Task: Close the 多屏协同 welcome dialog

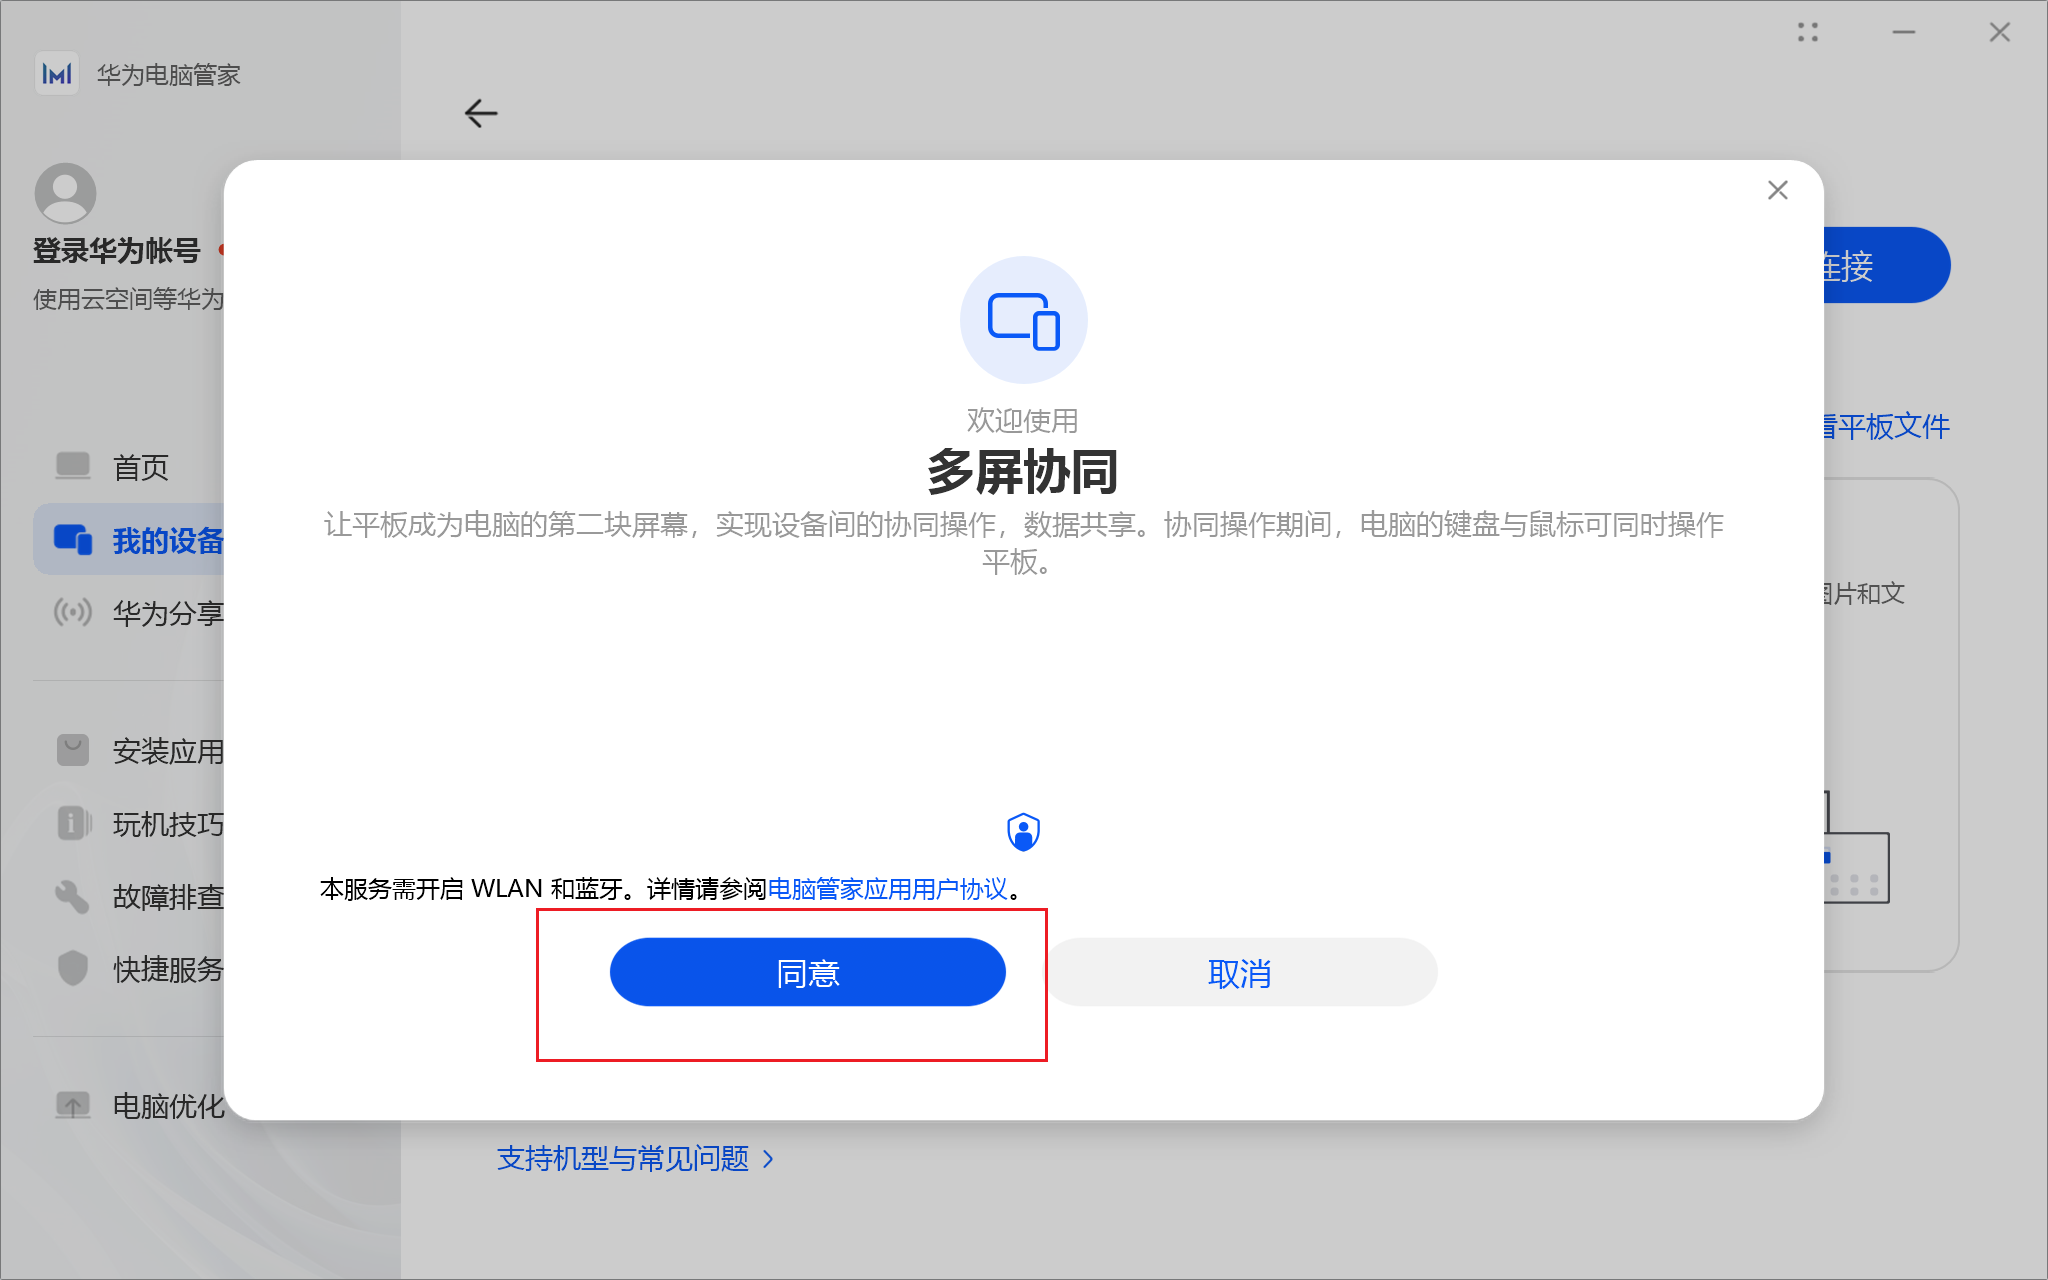Action: click(x=1778, y=190)
